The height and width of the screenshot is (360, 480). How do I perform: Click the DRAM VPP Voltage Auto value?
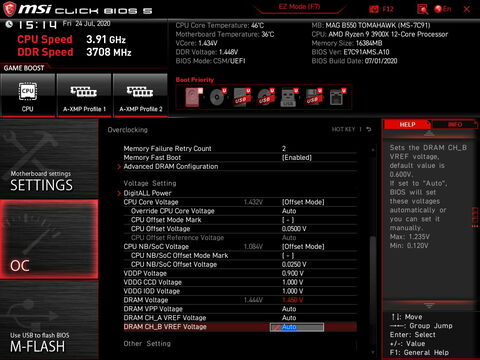[x=289, y=309]
